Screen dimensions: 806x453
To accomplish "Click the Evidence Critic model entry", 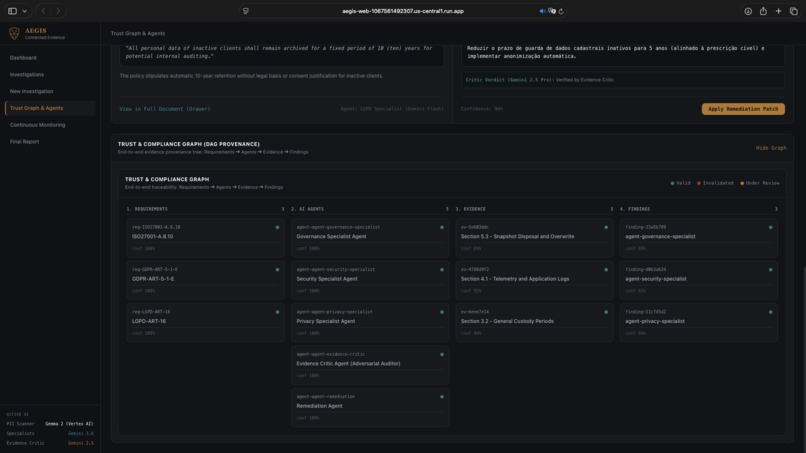I will [50, 443].
